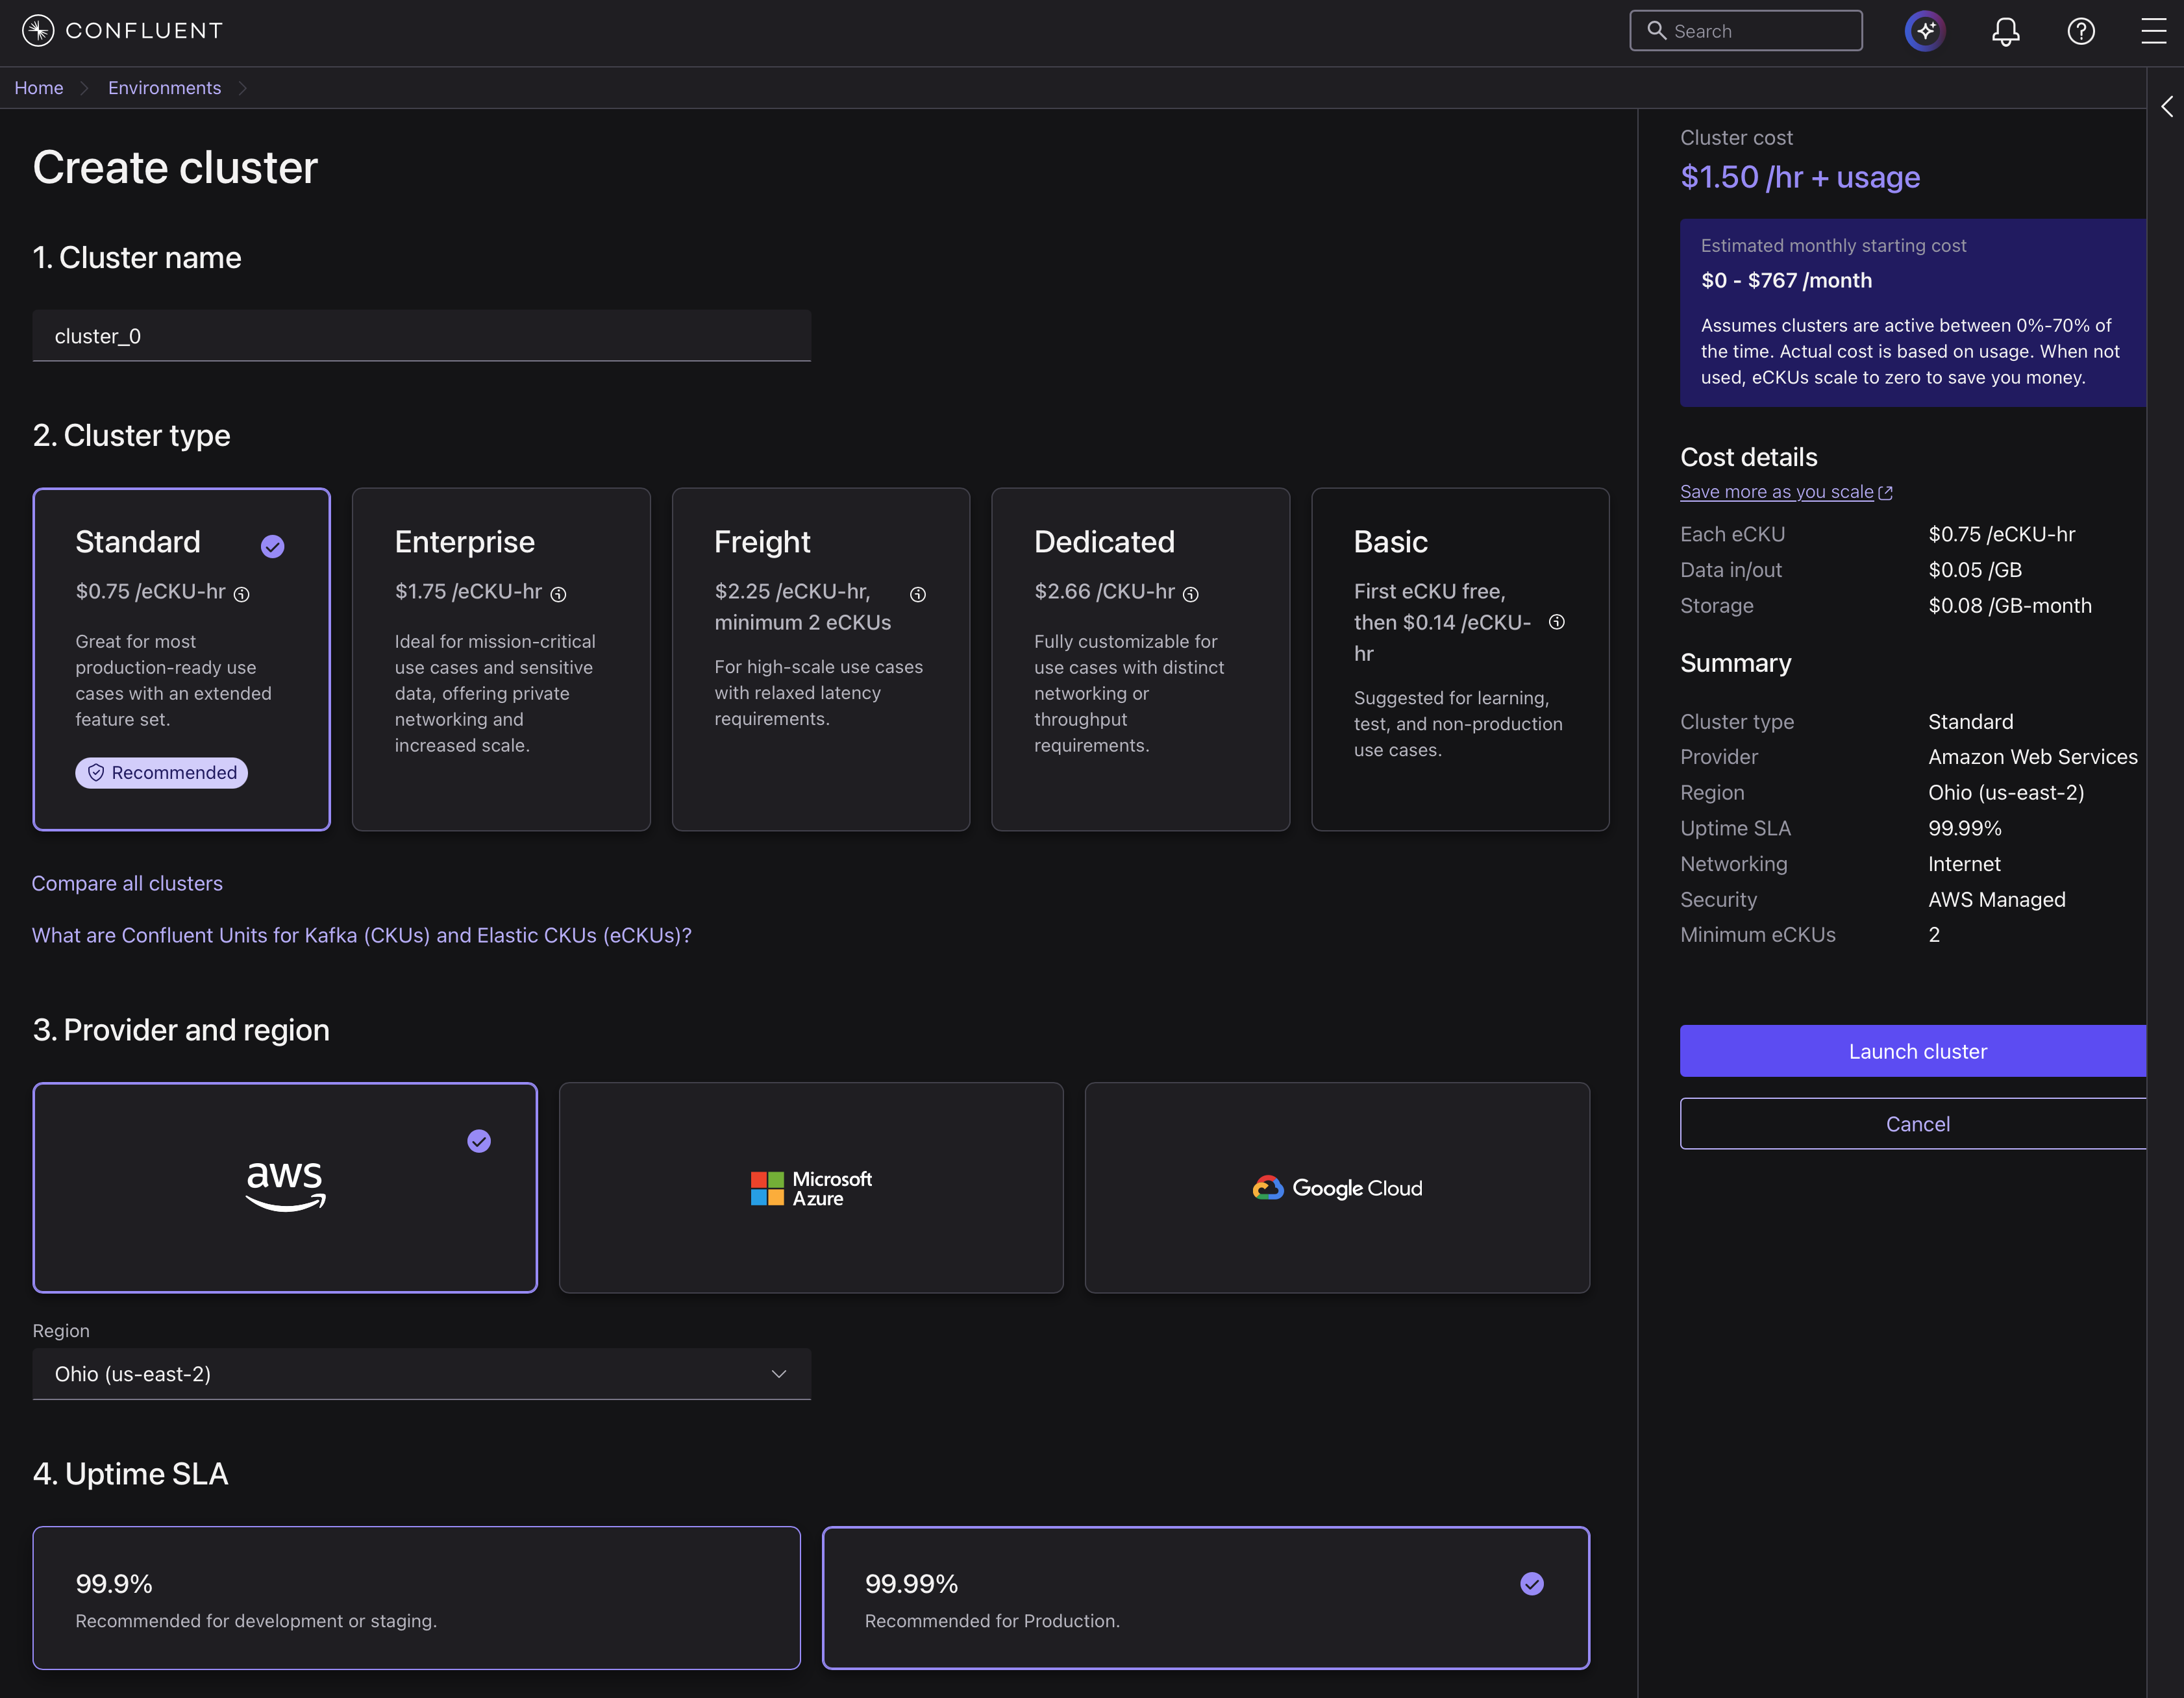Select the Dedicated cluster type card
This screenshot has height=1698, width=2184.
point(1140,659)
